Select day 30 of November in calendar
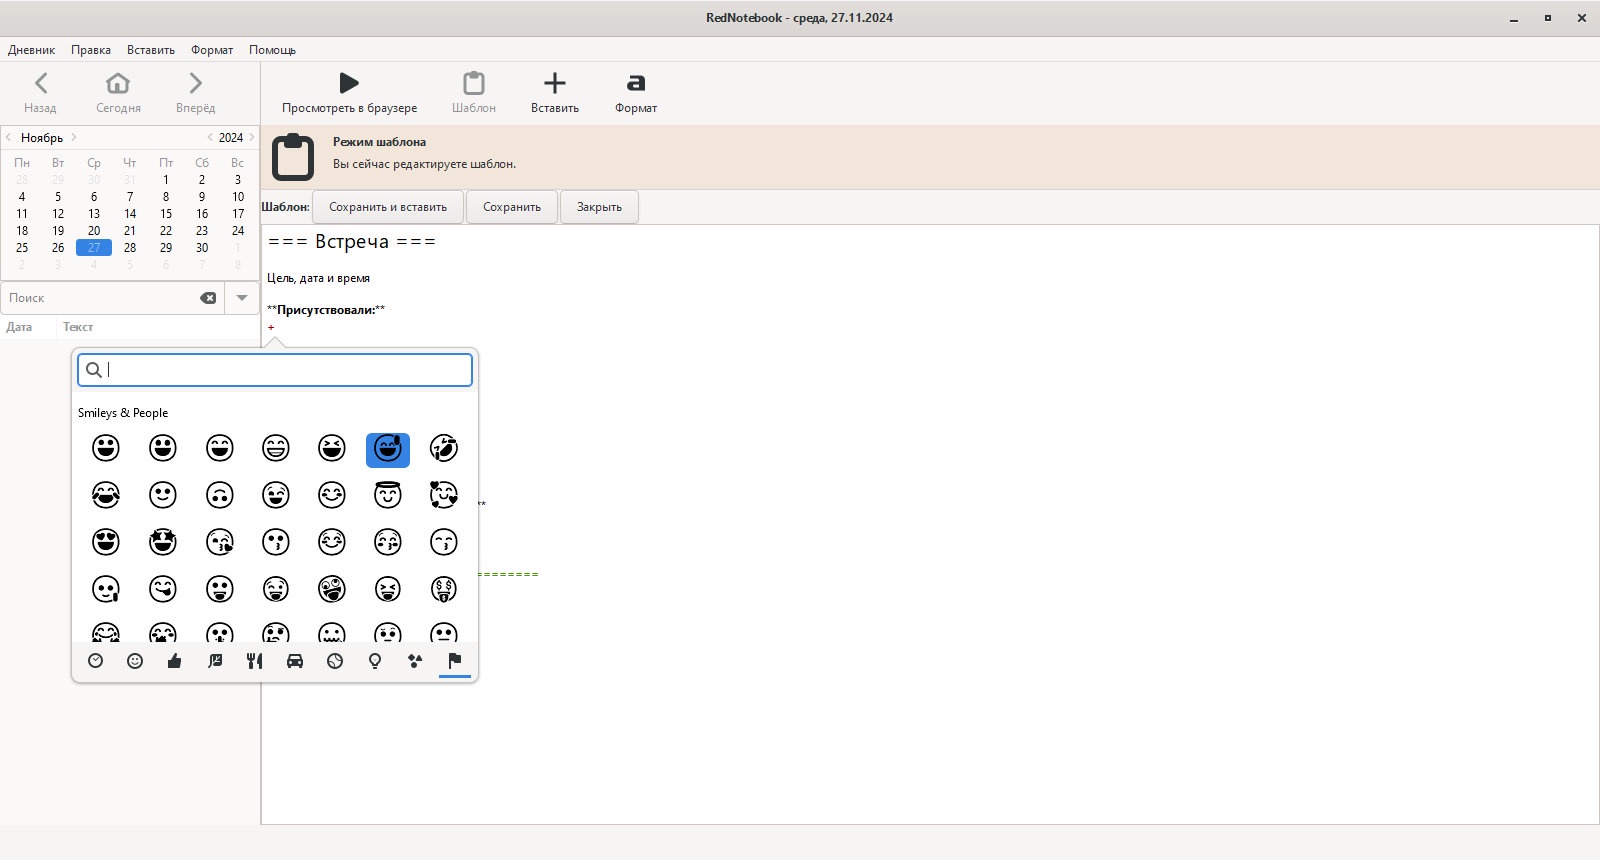Viewport: 1600px width, 860px height. click(202, 248)
